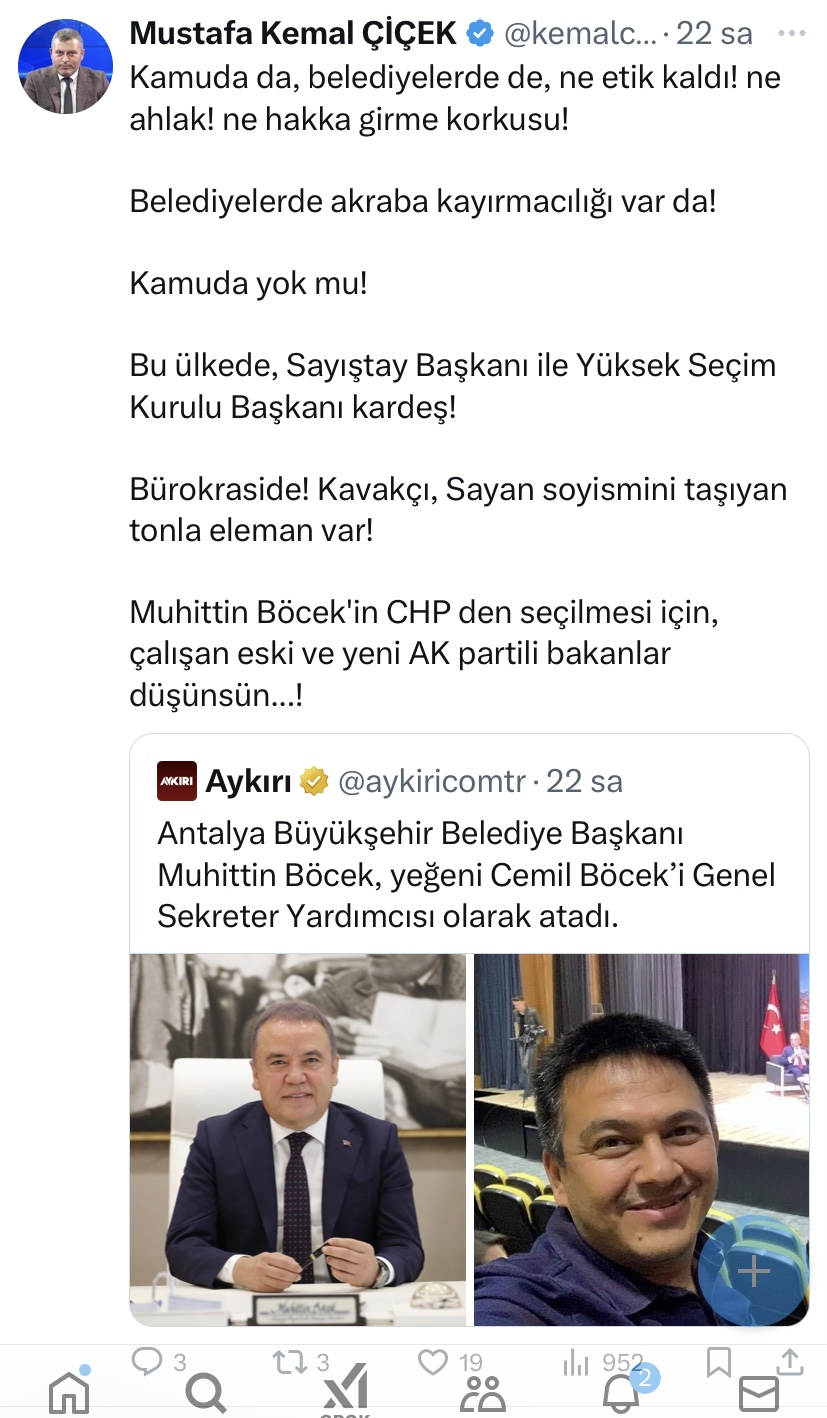Open Mustafa Kemal ÇİÇEK's profile avatar
The width and height of the screenshot is (827, 1418).
pyautogui.click(x=65, y=66)
